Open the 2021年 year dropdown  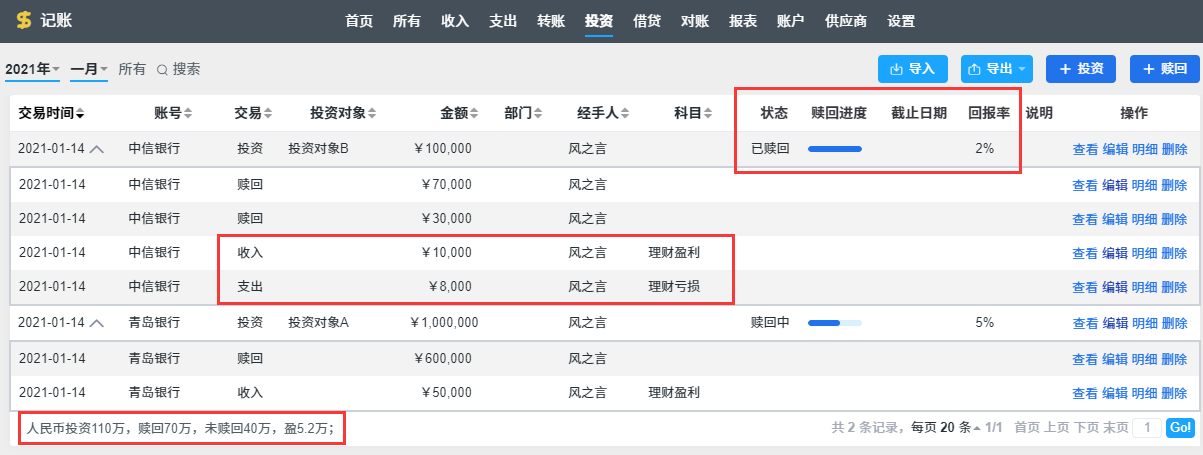click(33, 69)
